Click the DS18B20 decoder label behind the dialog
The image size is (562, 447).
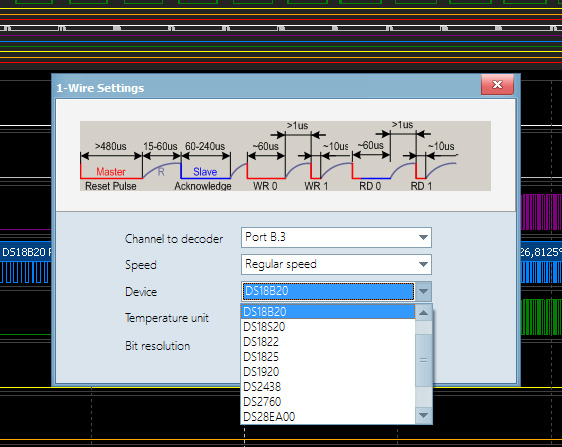(26, 252)
